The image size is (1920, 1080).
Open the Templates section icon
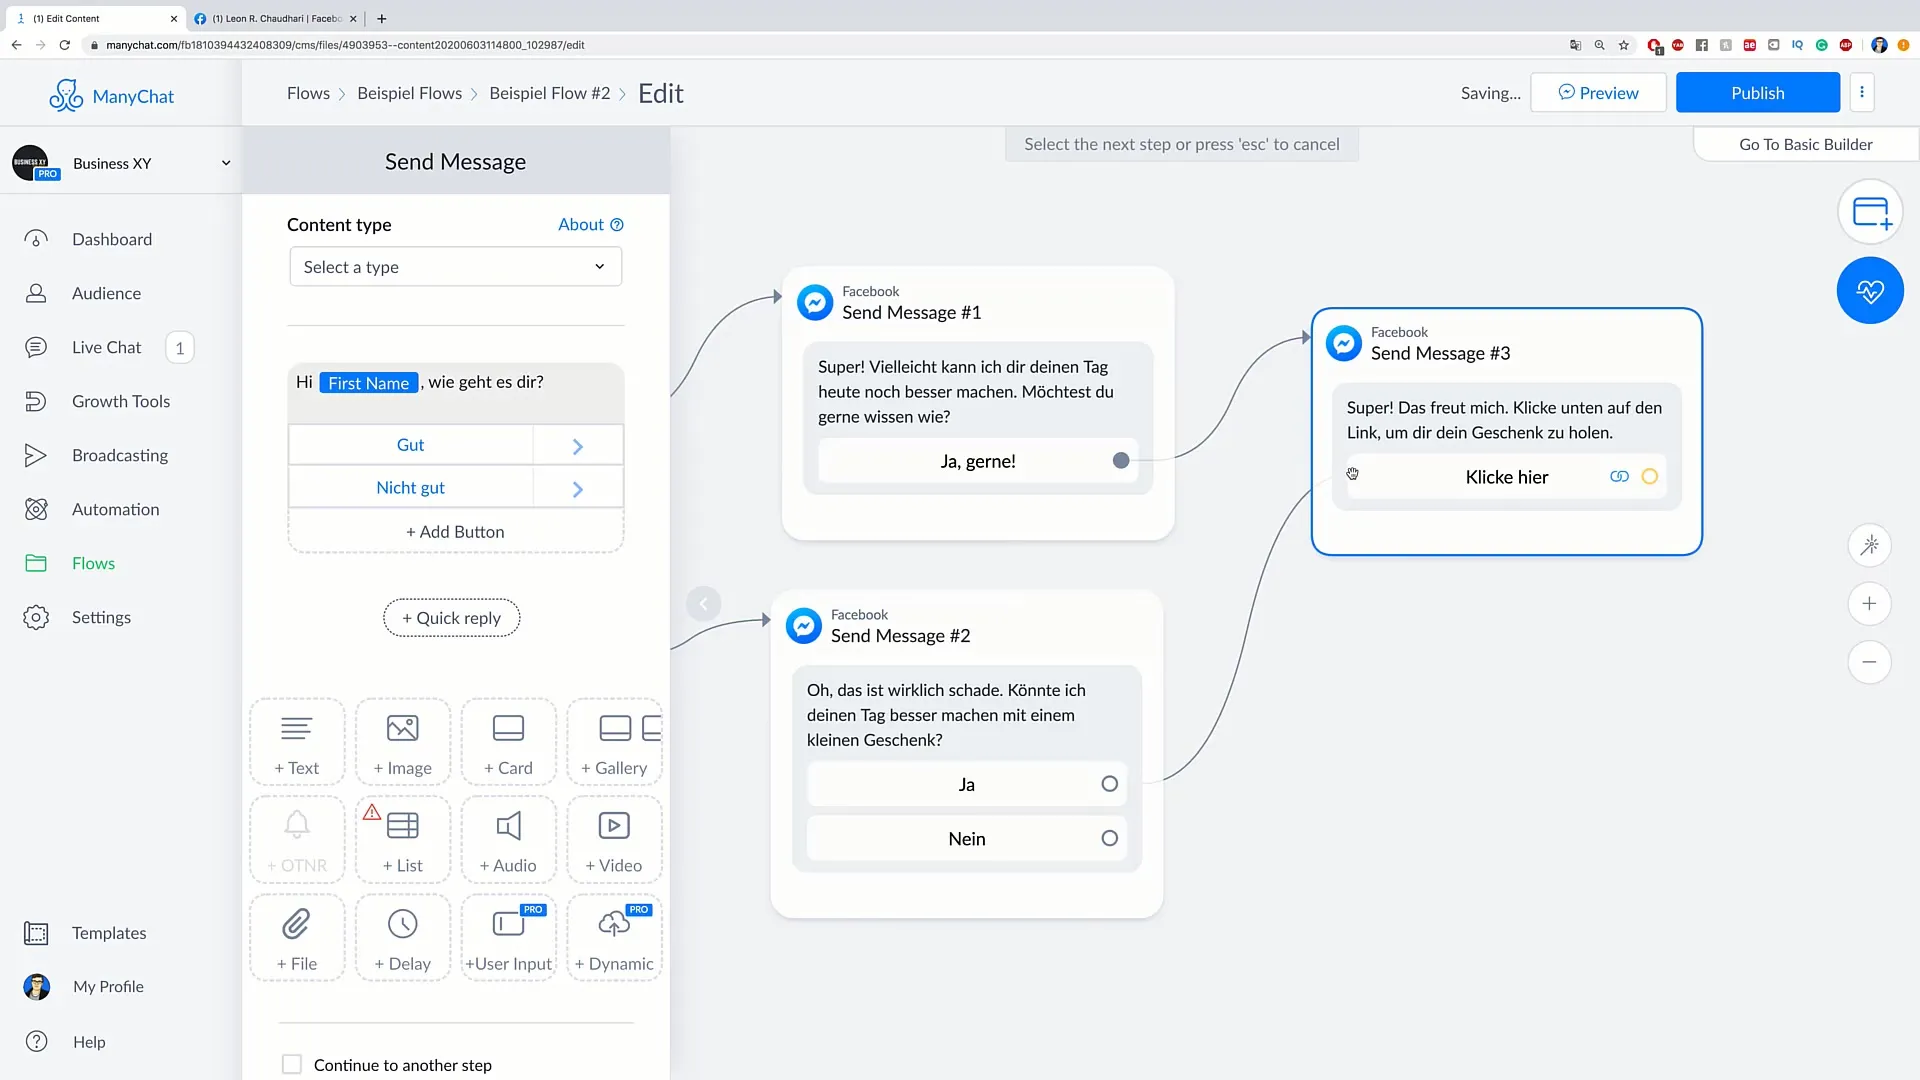(x=37, y=932)
